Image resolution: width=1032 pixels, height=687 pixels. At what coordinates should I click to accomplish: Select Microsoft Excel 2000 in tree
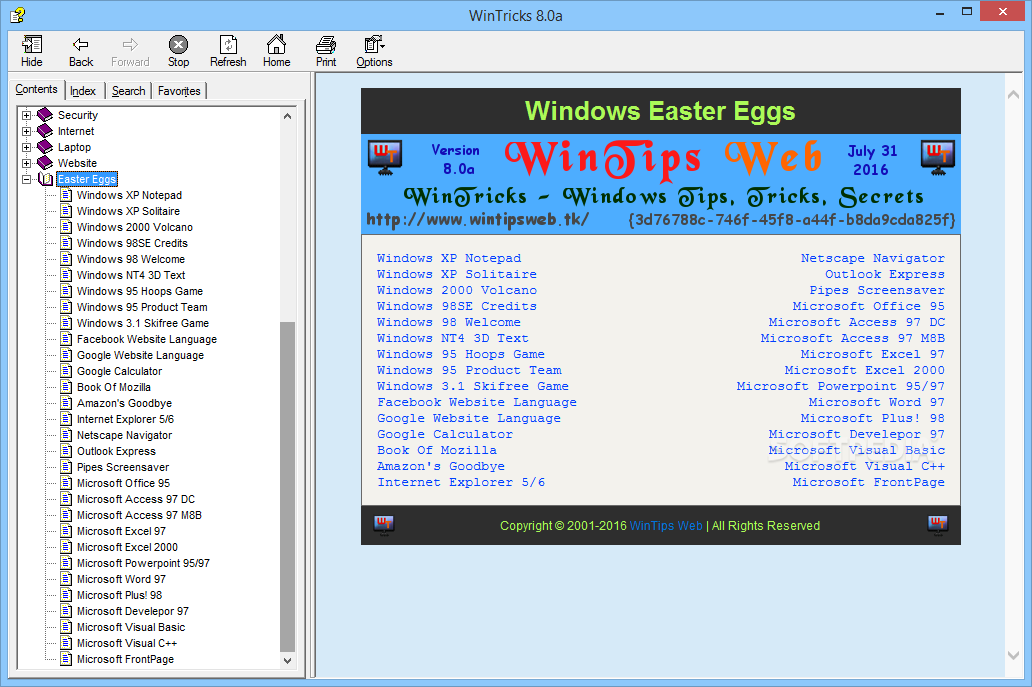coord(127,547)
